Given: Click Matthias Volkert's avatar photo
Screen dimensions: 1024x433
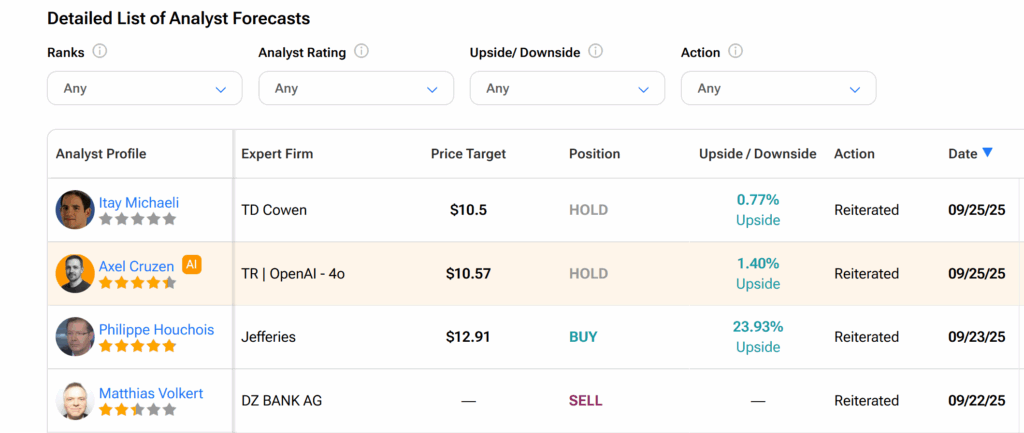Looking at the screenshot, I should (x=75, y=401).
